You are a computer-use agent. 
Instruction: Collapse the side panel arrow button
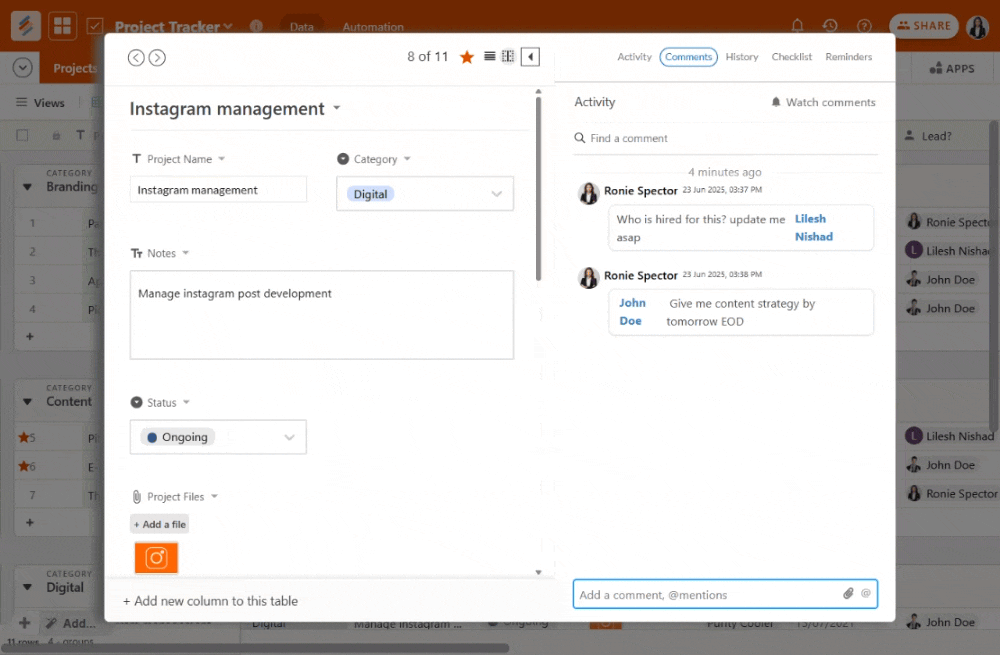click(x=530, y=57)
